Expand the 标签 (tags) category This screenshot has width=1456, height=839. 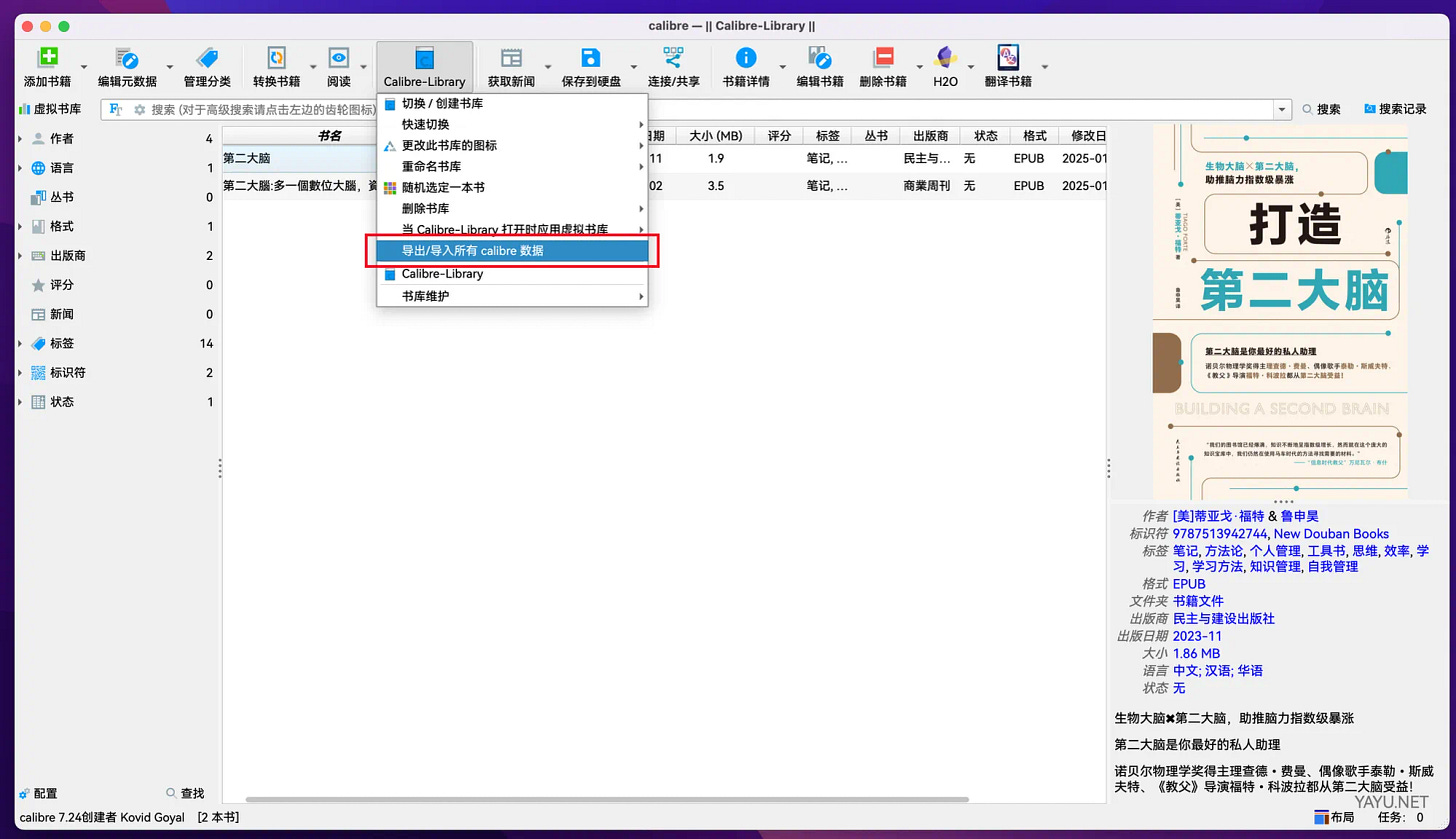[x=20, y=343]
